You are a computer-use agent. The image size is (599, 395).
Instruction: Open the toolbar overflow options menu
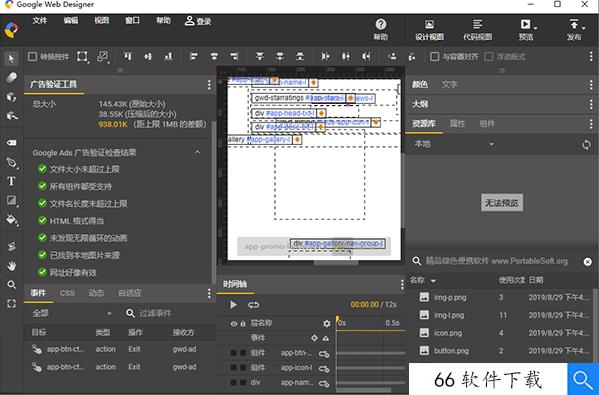tap(591, 57)
